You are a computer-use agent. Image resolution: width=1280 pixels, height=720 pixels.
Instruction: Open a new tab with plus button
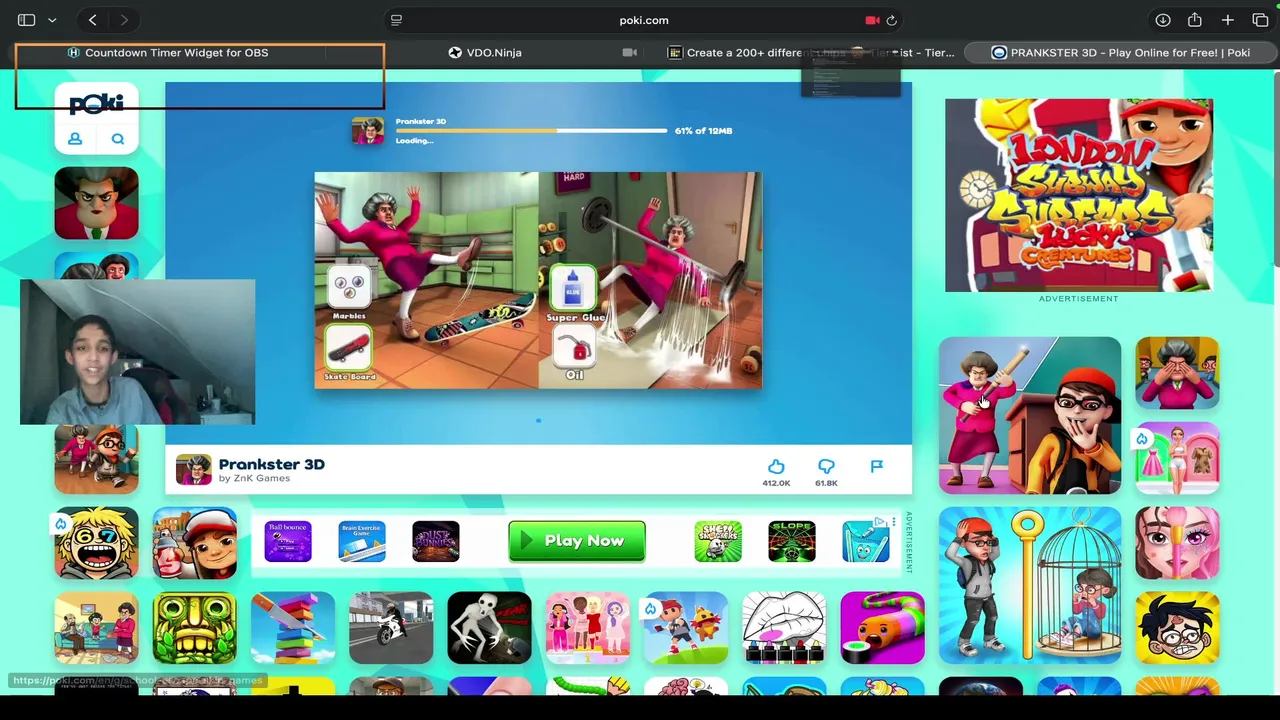pyautogui.click(x=1227, y=20)
